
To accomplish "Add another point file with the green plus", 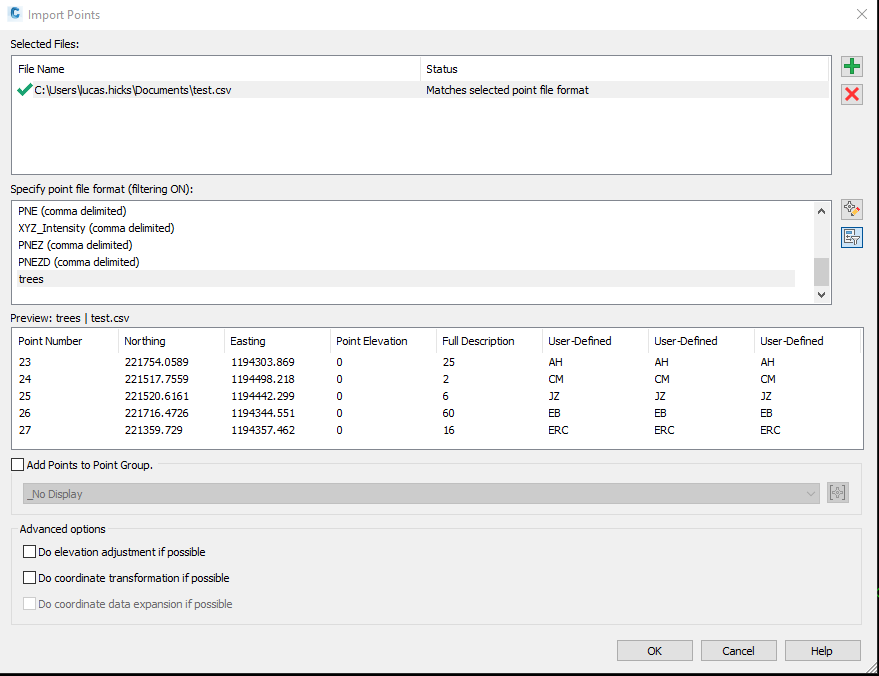I will point(851,65).
